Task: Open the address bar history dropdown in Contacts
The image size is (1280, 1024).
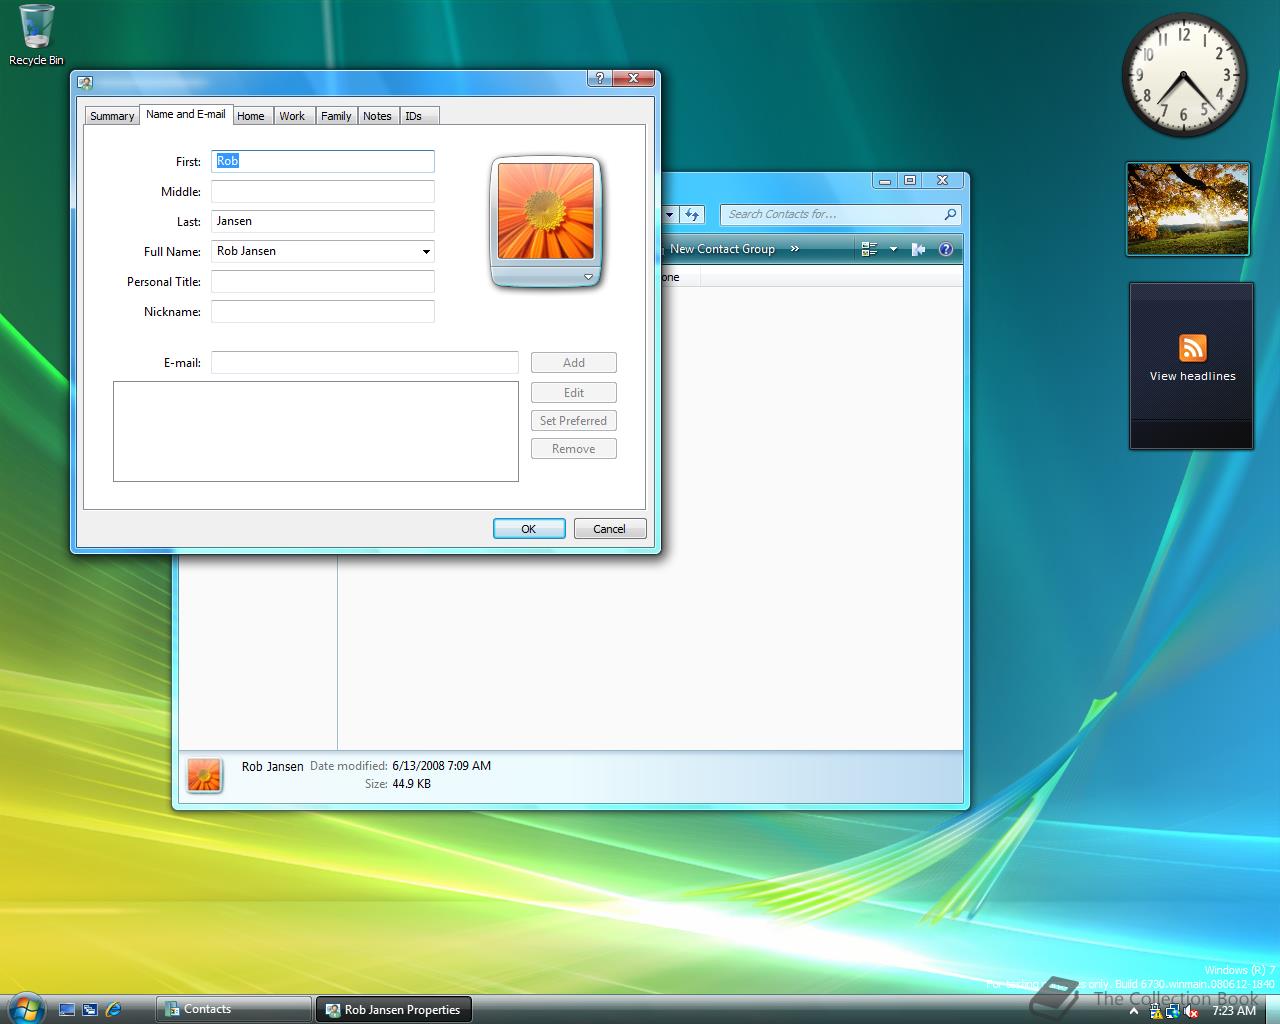Action: tap(669, 214)
